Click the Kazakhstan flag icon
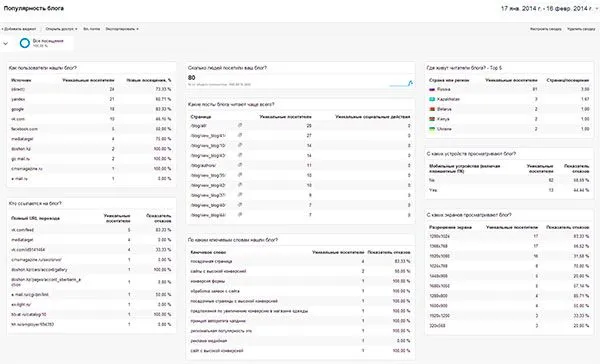The height and width of the screenshot is (364, 600). (x=432, y=99)
